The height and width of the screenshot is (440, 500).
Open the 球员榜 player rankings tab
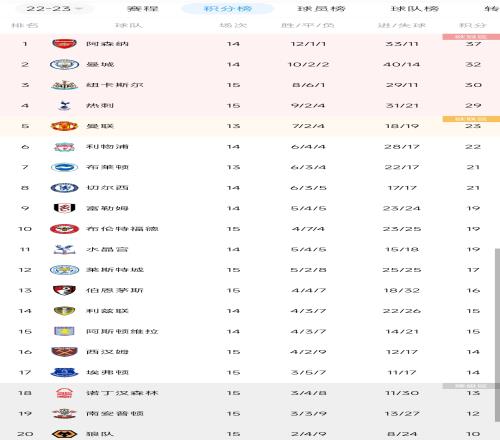click(321, 8)
